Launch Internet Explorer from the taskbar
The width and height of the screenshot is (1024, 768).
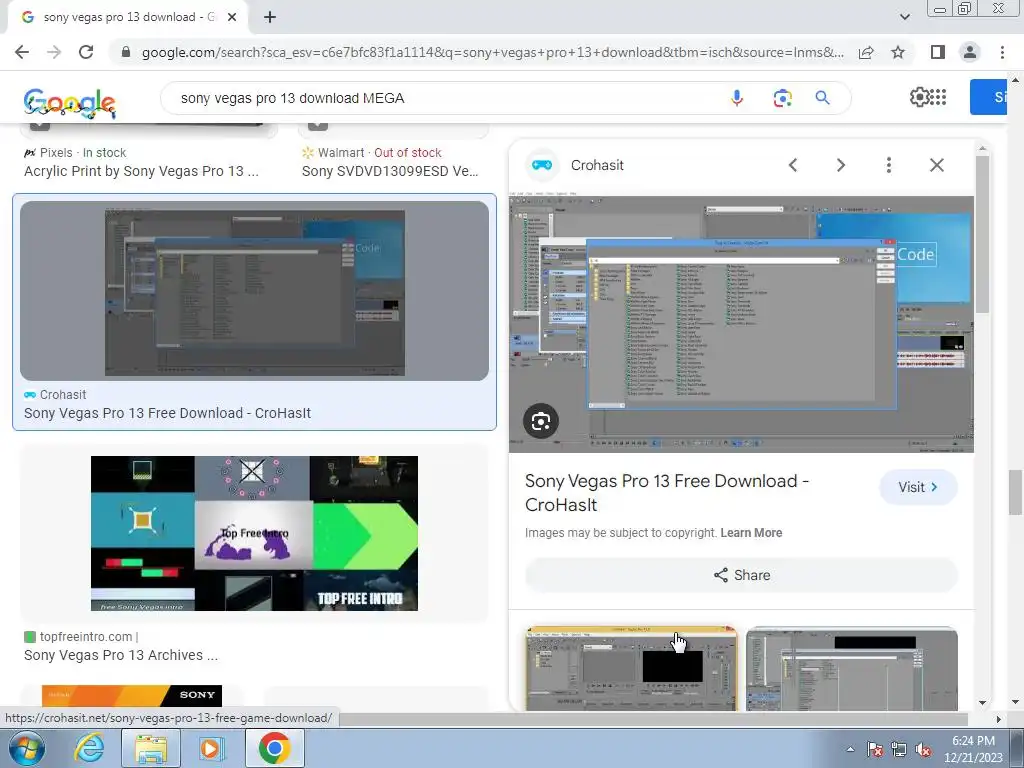88,748
